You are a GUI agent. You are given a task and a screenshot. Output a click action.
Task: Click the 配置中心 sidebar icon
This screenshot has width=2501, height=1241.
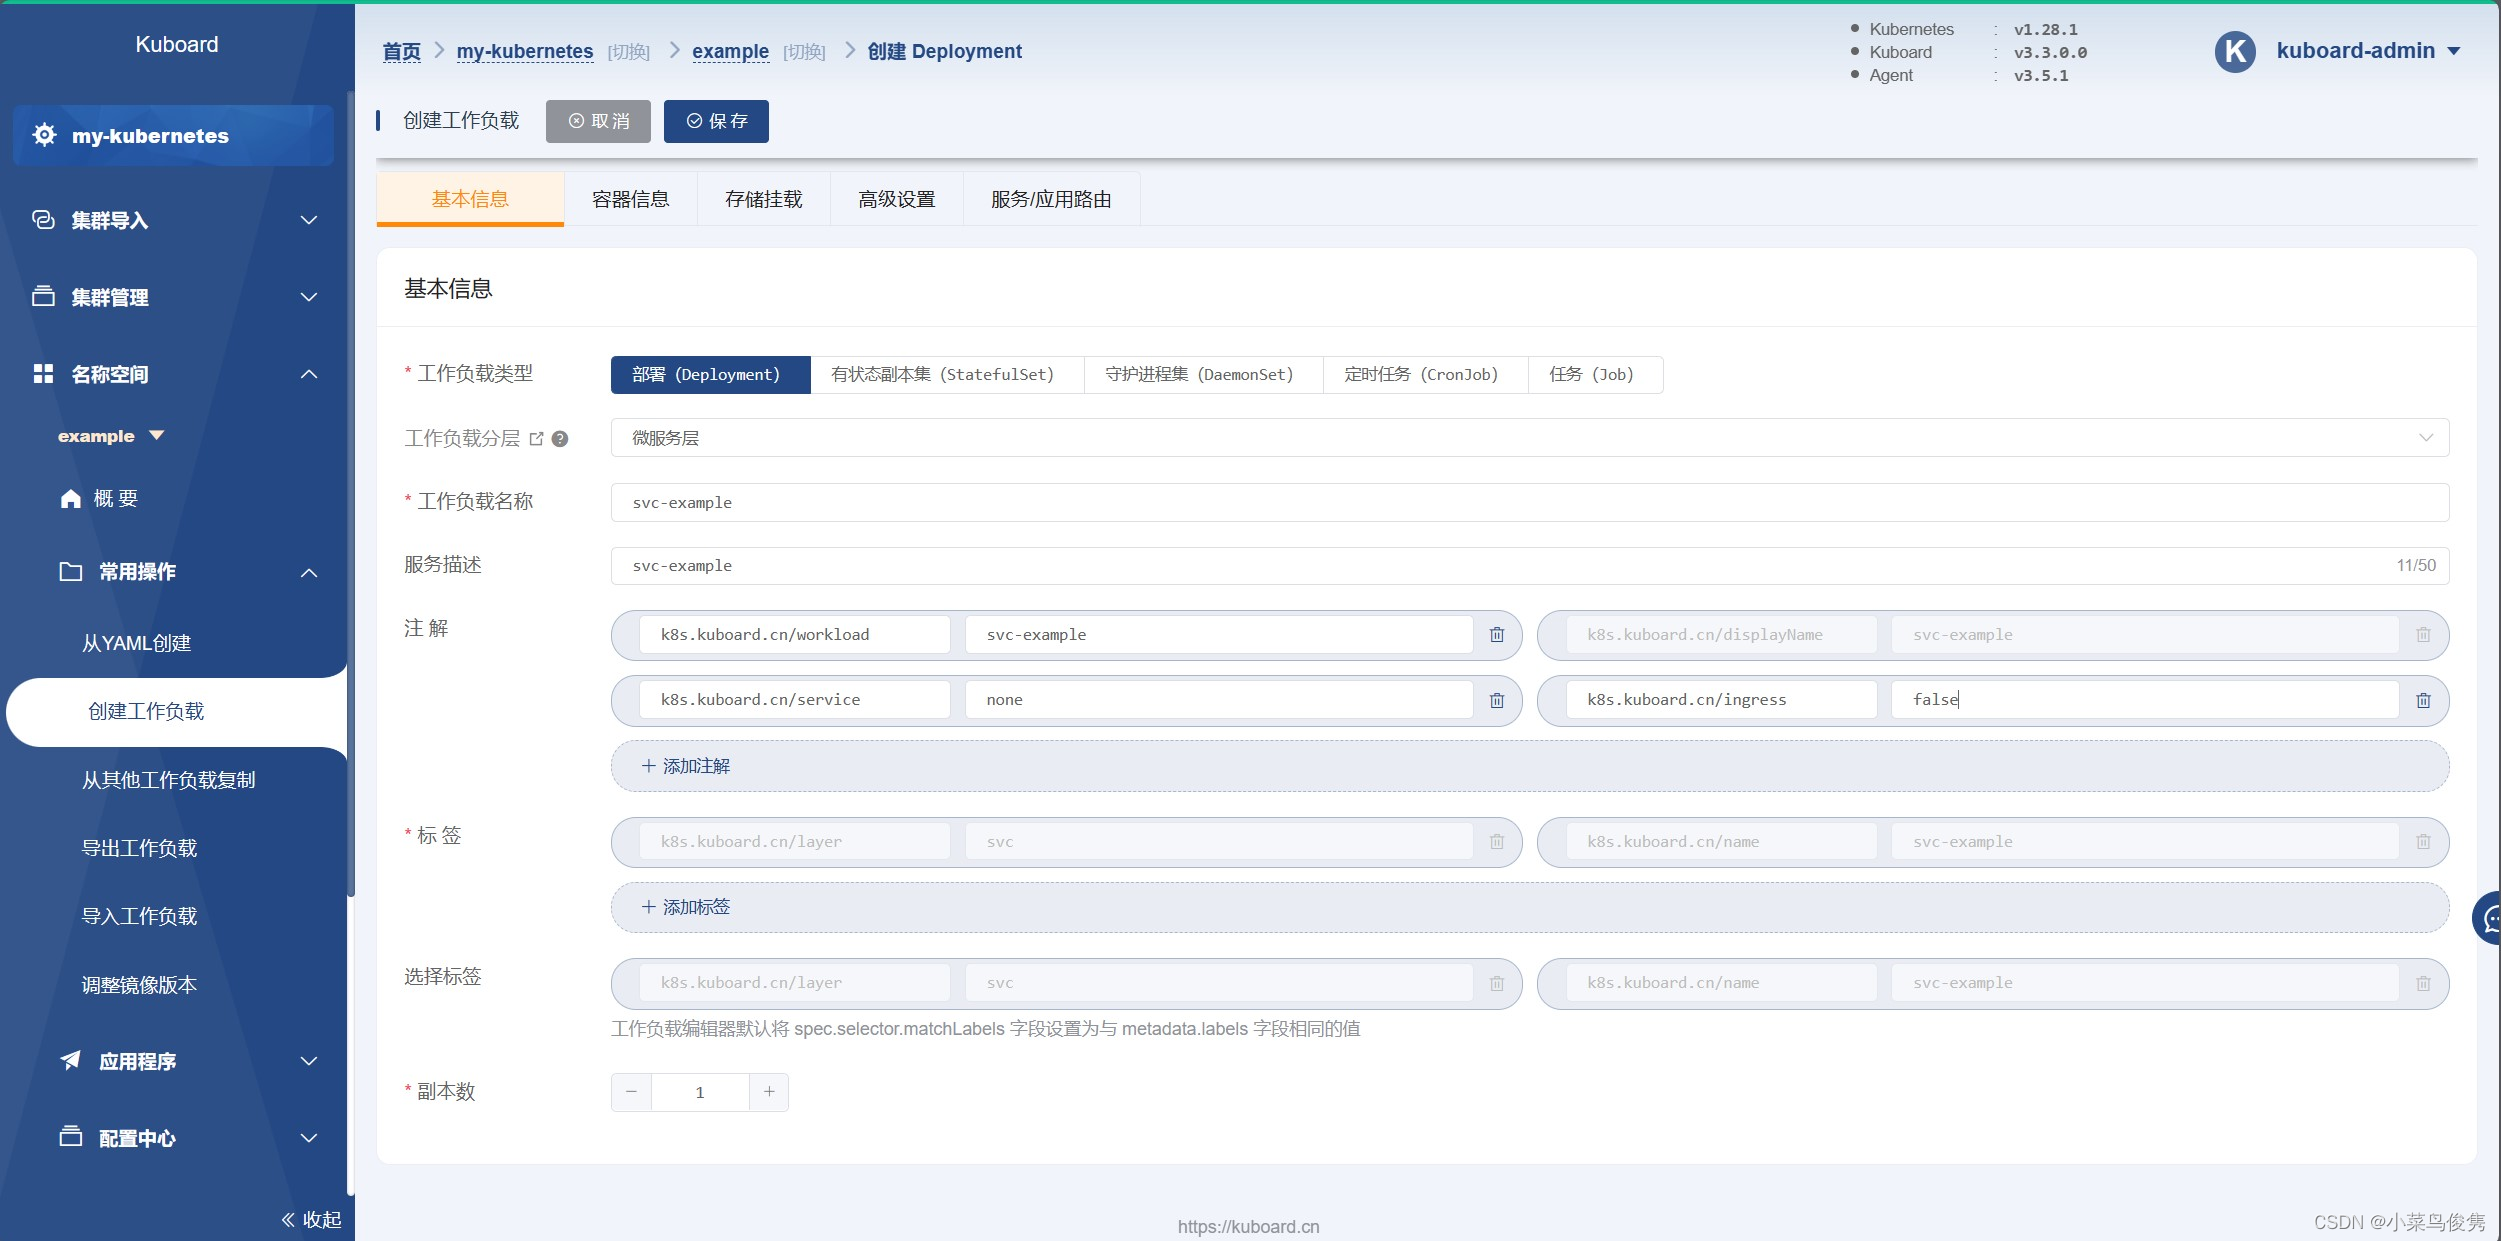point(71,1136)
